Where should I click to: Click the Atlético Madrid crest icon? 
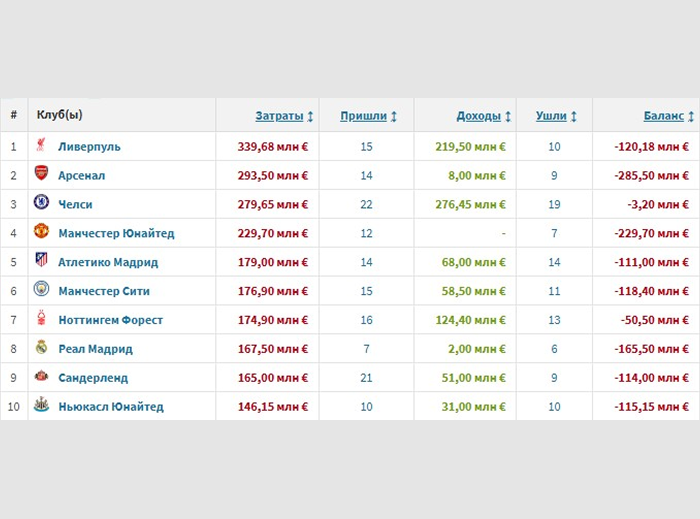(x=41, y=262)
